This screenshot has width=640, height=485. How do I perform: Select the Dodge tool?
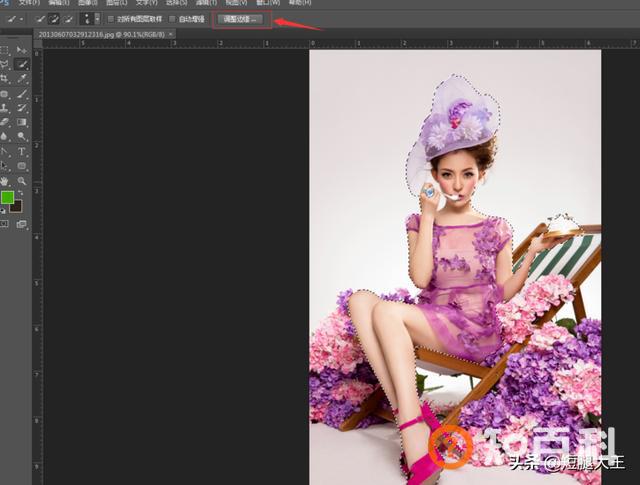(x=22, y=136)
